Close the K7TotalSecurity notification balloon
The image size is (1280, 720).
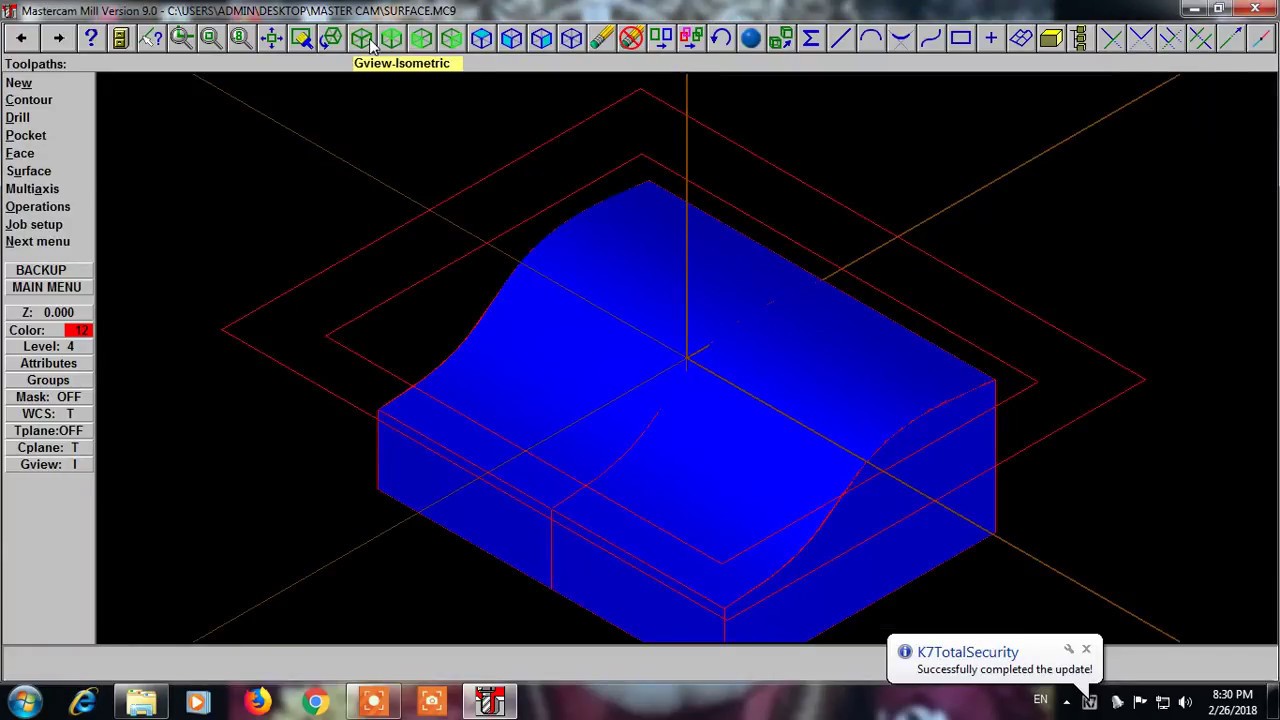pyautogui.click(x=1086, y=650)
